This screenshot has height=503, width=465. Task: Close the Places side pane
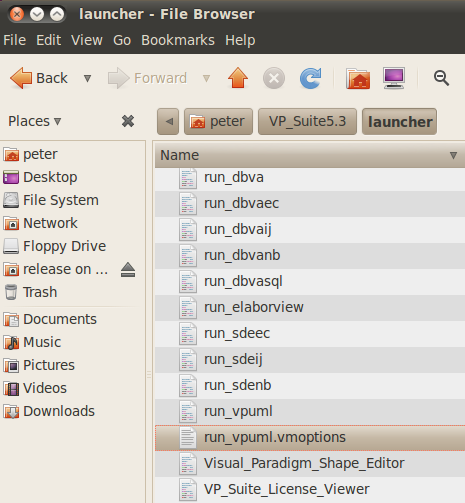pyautogui.click(x=128, y=121)
